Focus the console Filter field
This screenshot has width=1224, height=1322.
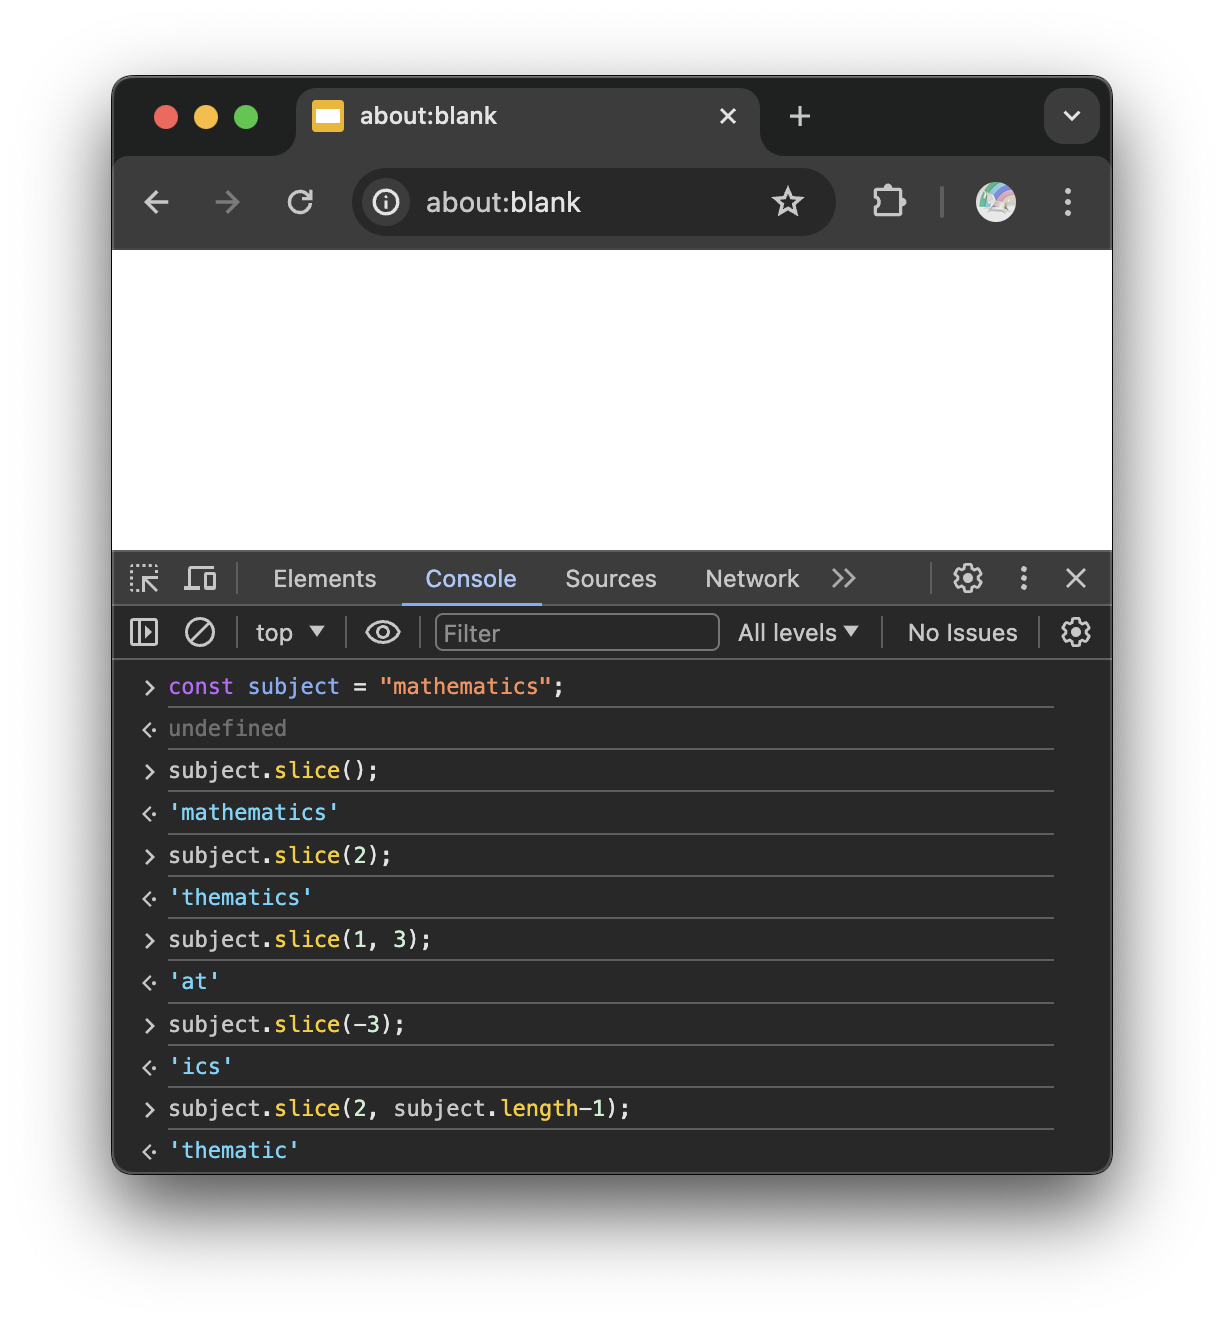click(x=577, y=632)
